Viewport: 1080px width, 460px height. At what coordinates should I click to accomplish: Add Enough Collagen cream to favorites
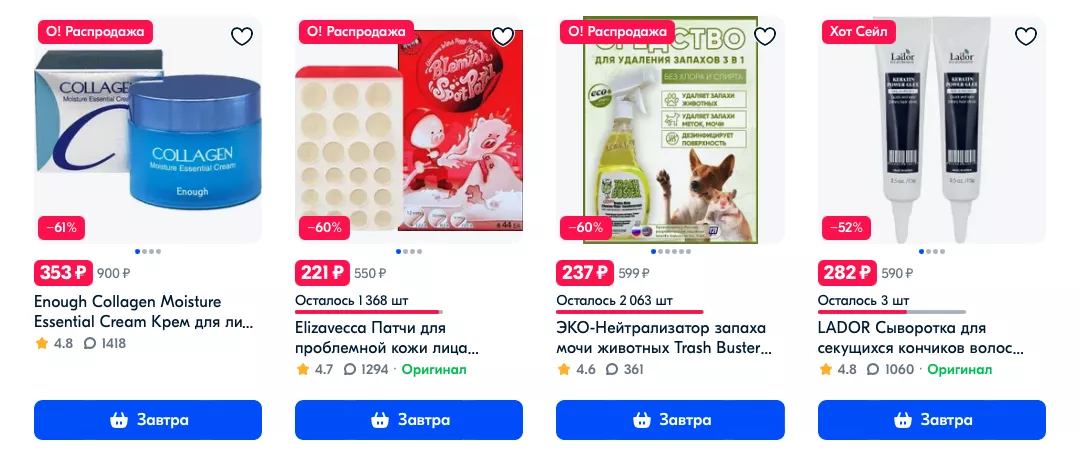(242, 36)
